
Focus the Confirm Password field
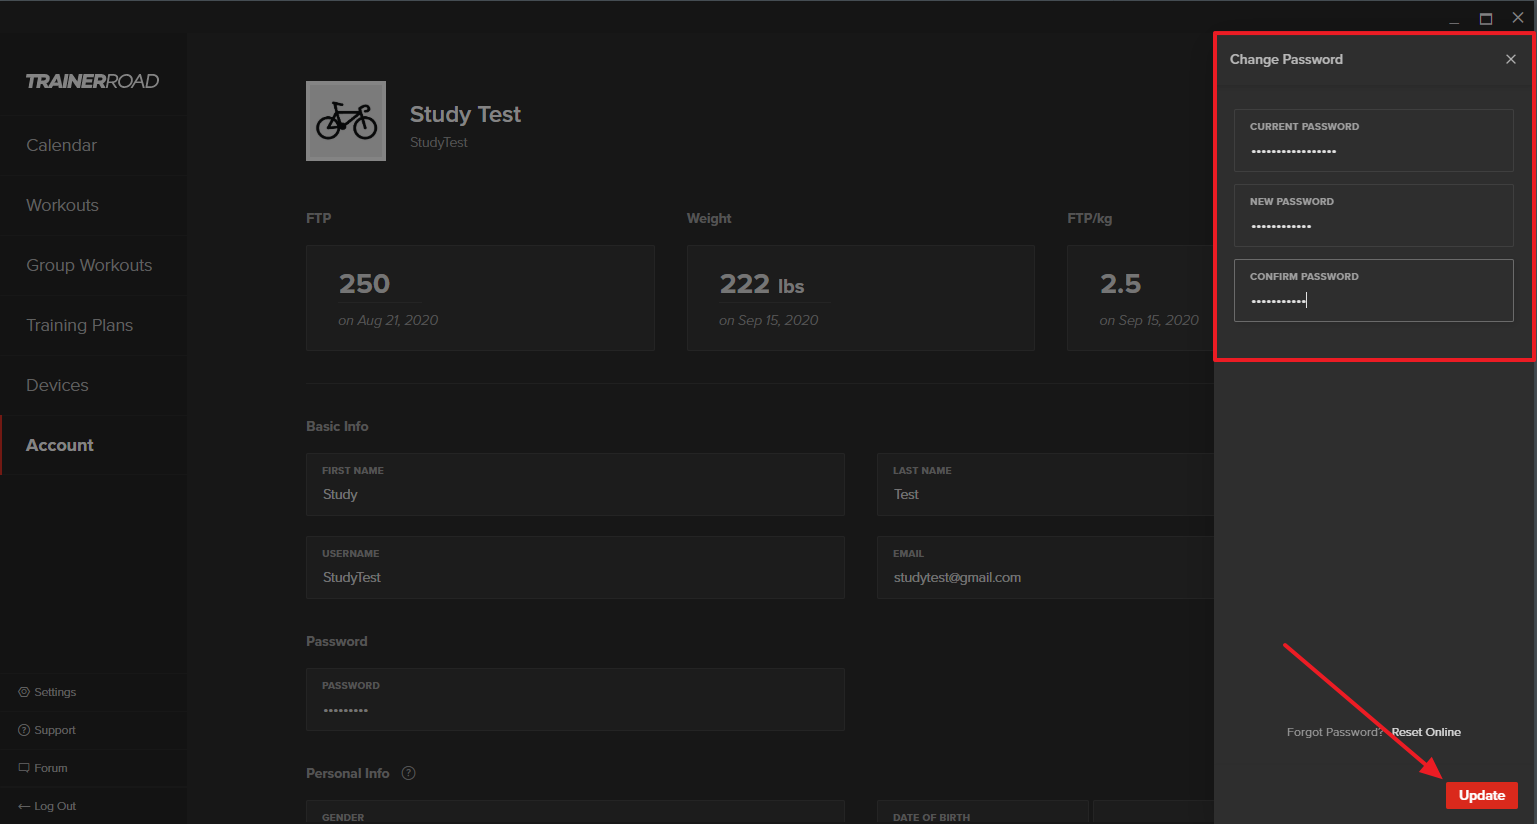coord(1374,290)
